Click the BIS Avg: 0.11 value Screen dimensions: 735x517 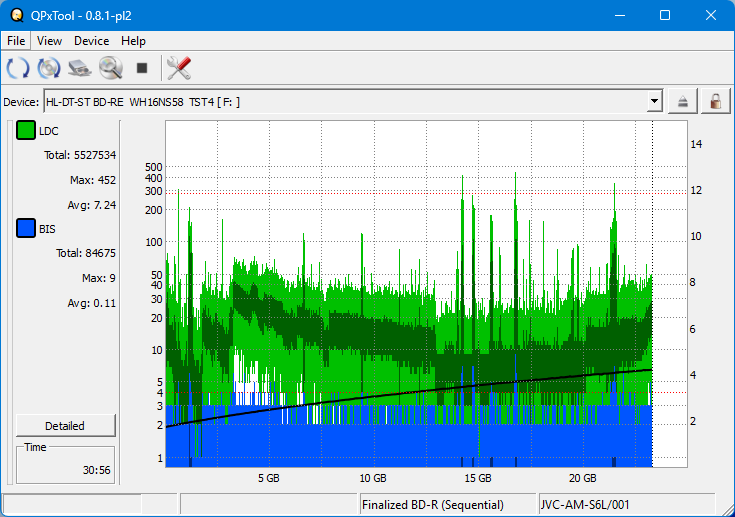point(92,303)
